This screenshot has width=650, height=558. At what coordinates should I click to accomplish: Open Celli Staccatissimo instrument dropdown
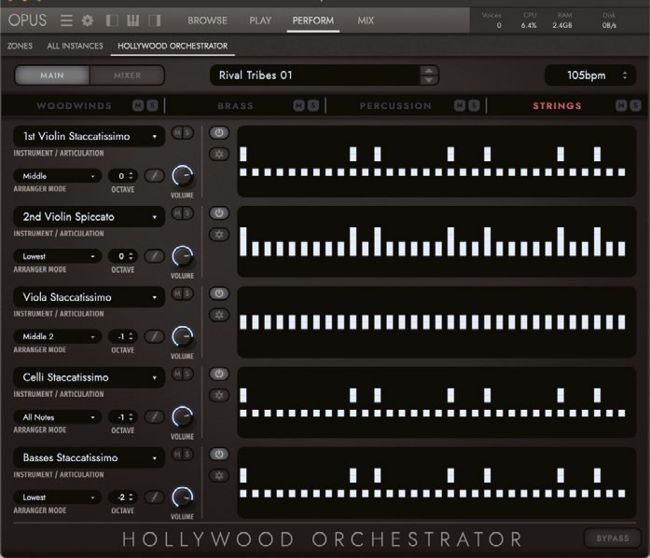point(89,377)
